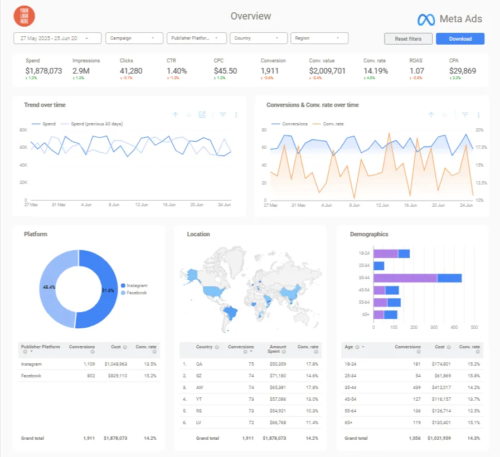The image size is (500, 457).
Task: Select the 35-44 age row in Demographics table
Action: 412,387
